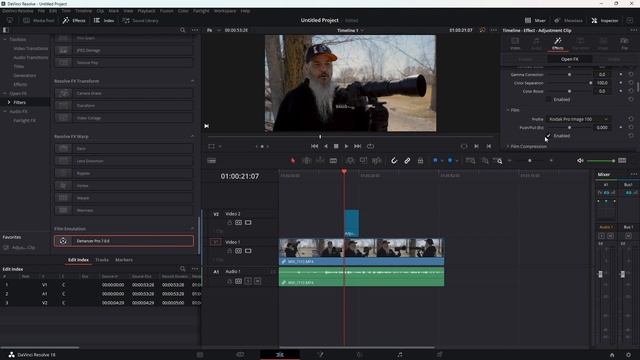Select Video Transitions in Toolbox
This screenshot has width=640, height=360.
coord(31,49)
